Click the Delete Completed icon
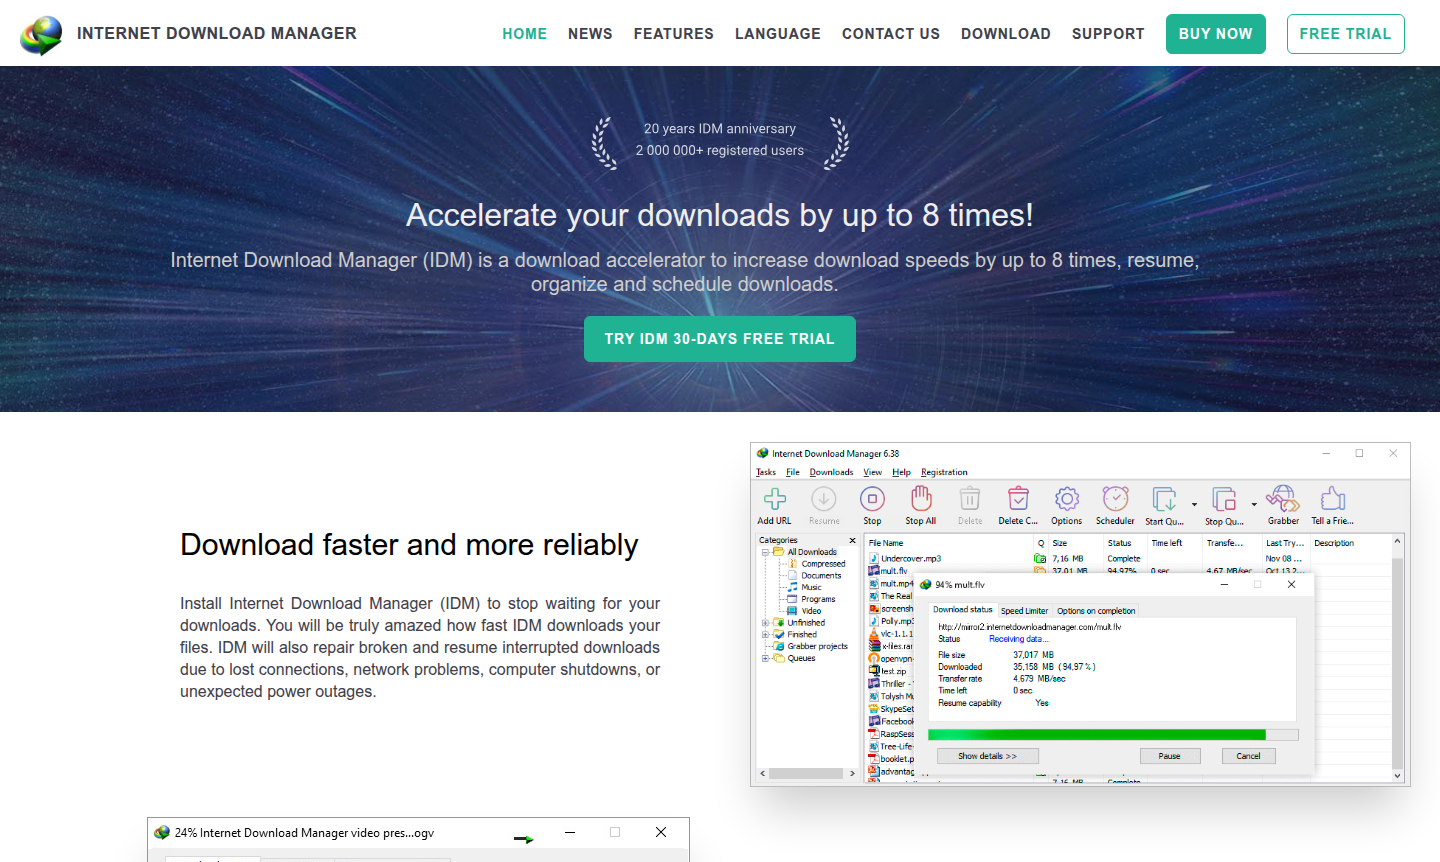1440x862 pixels. click(1018, 499)
